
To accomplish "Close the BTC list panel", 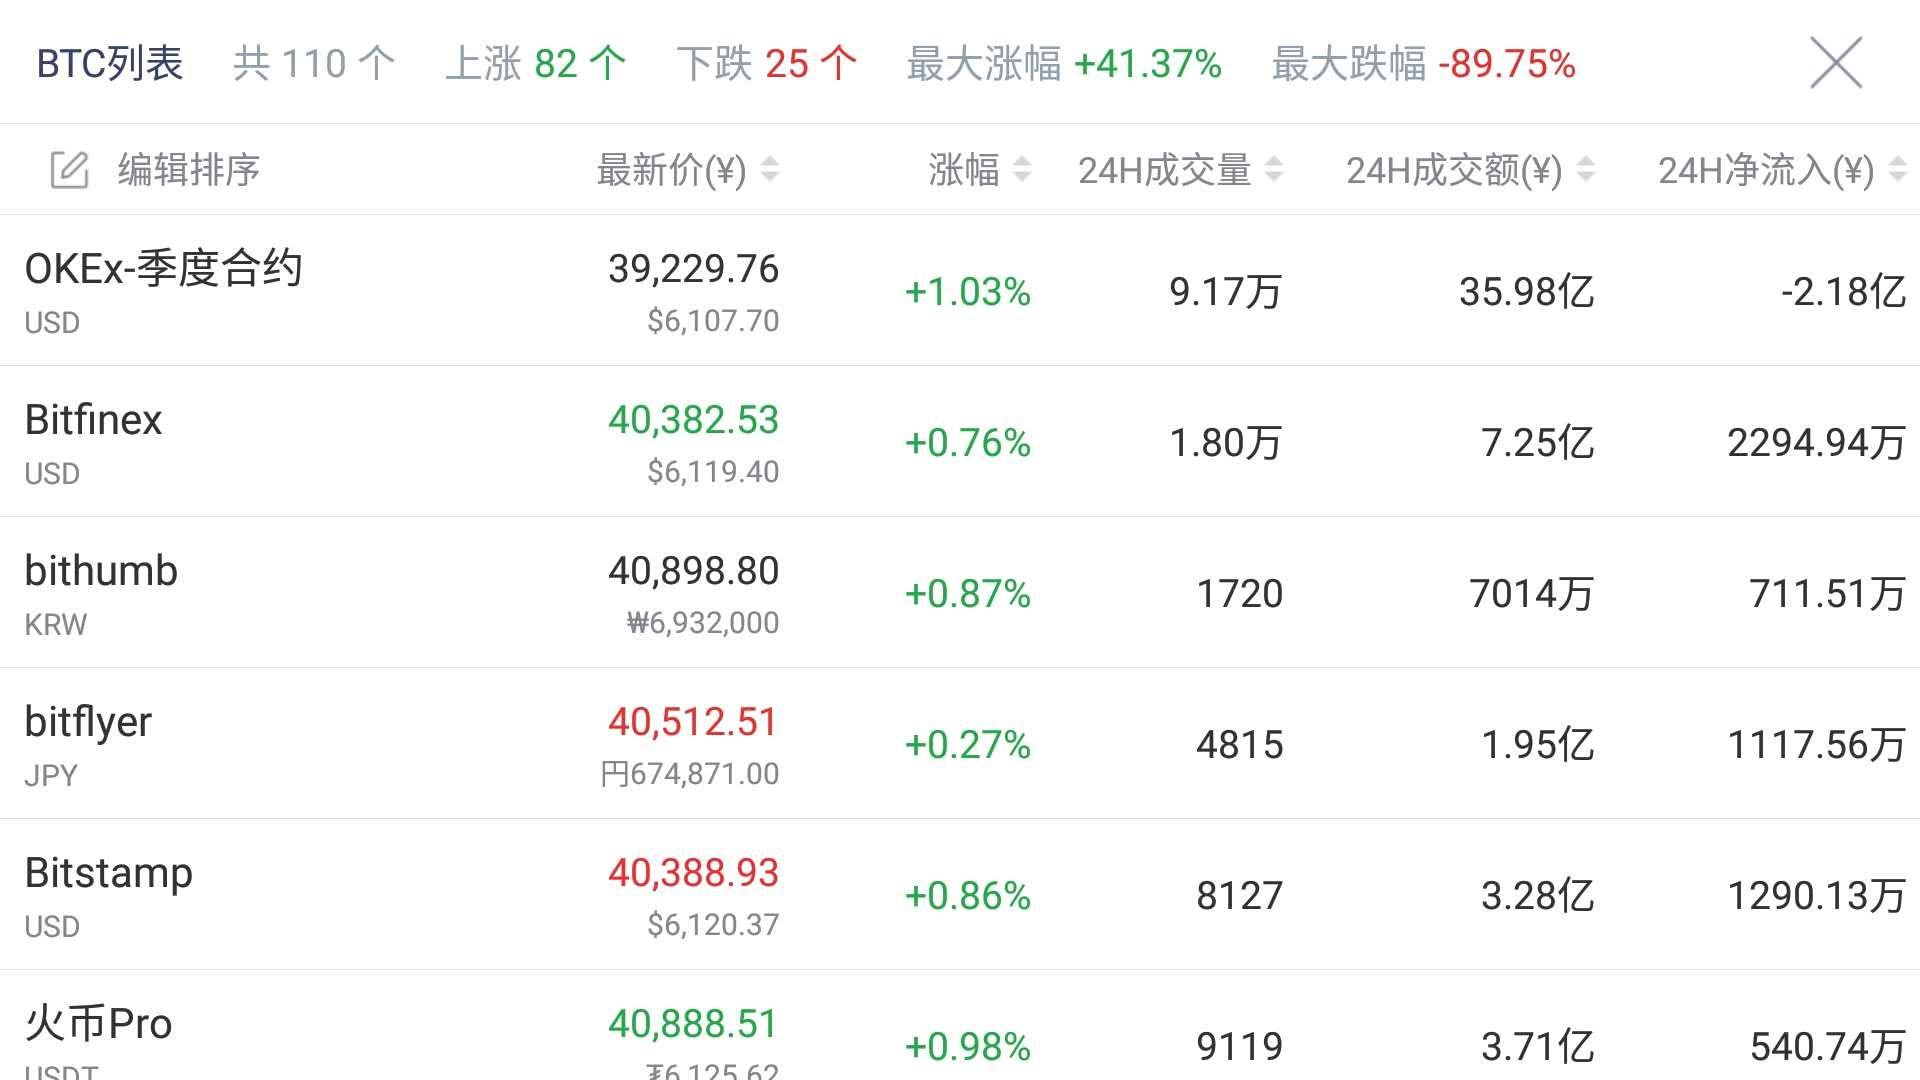I will point(1836,63).
